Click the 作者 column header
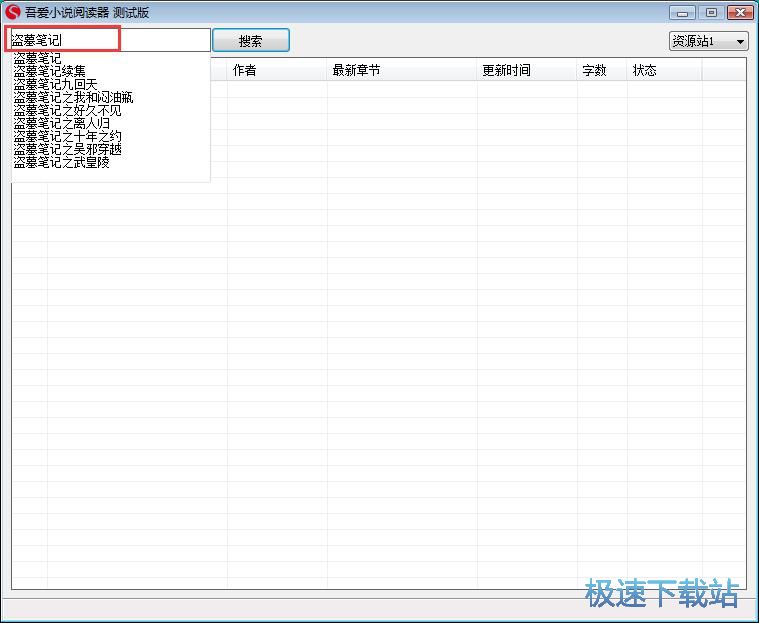 point(277,70)
